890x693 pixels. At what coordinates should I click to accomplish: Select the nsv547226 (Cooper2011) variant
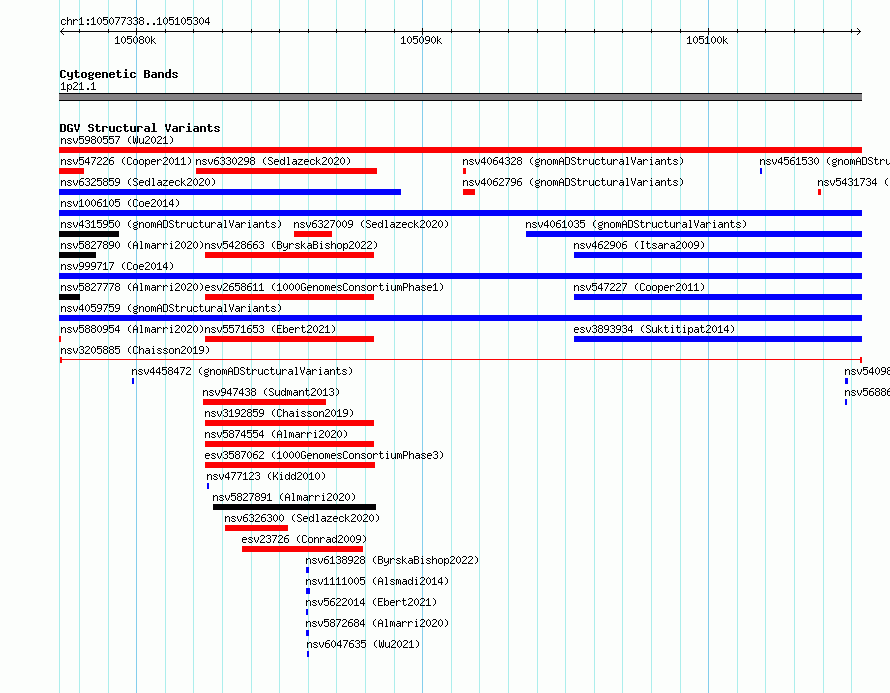point(126,161)
